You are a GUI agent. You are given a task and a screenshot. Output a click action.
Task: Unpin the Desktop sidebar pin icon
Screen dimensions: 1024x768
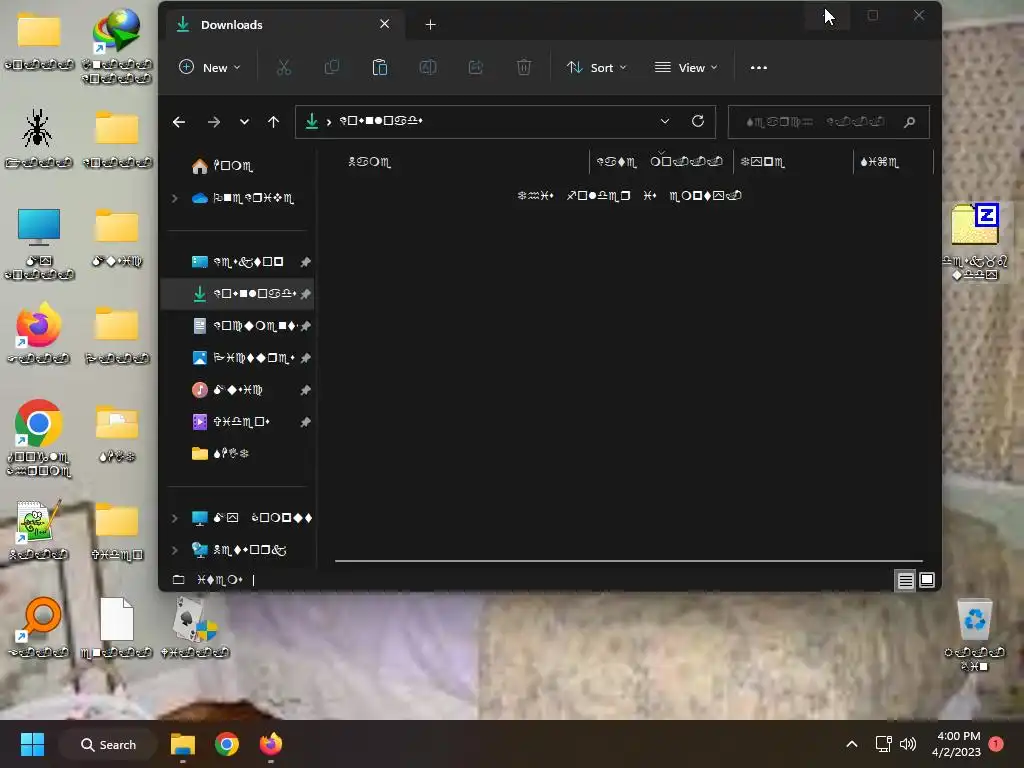click(305, 262)
